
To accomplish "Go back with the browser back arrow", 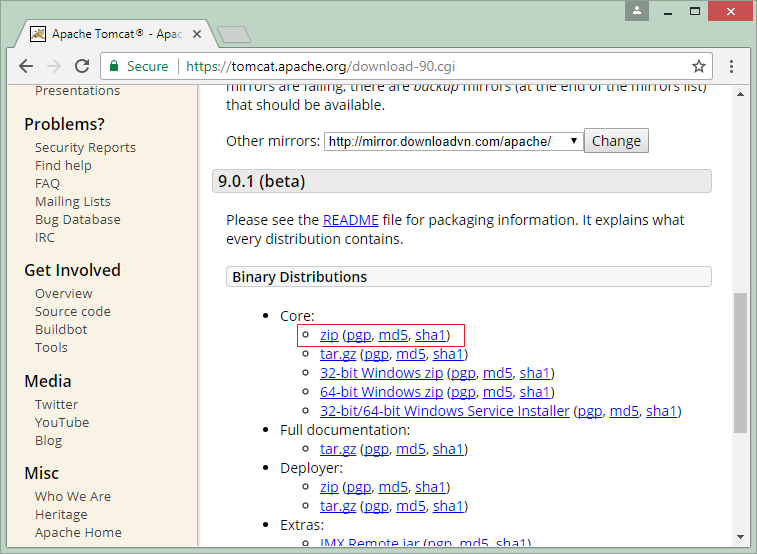I will tap(26, 66).
